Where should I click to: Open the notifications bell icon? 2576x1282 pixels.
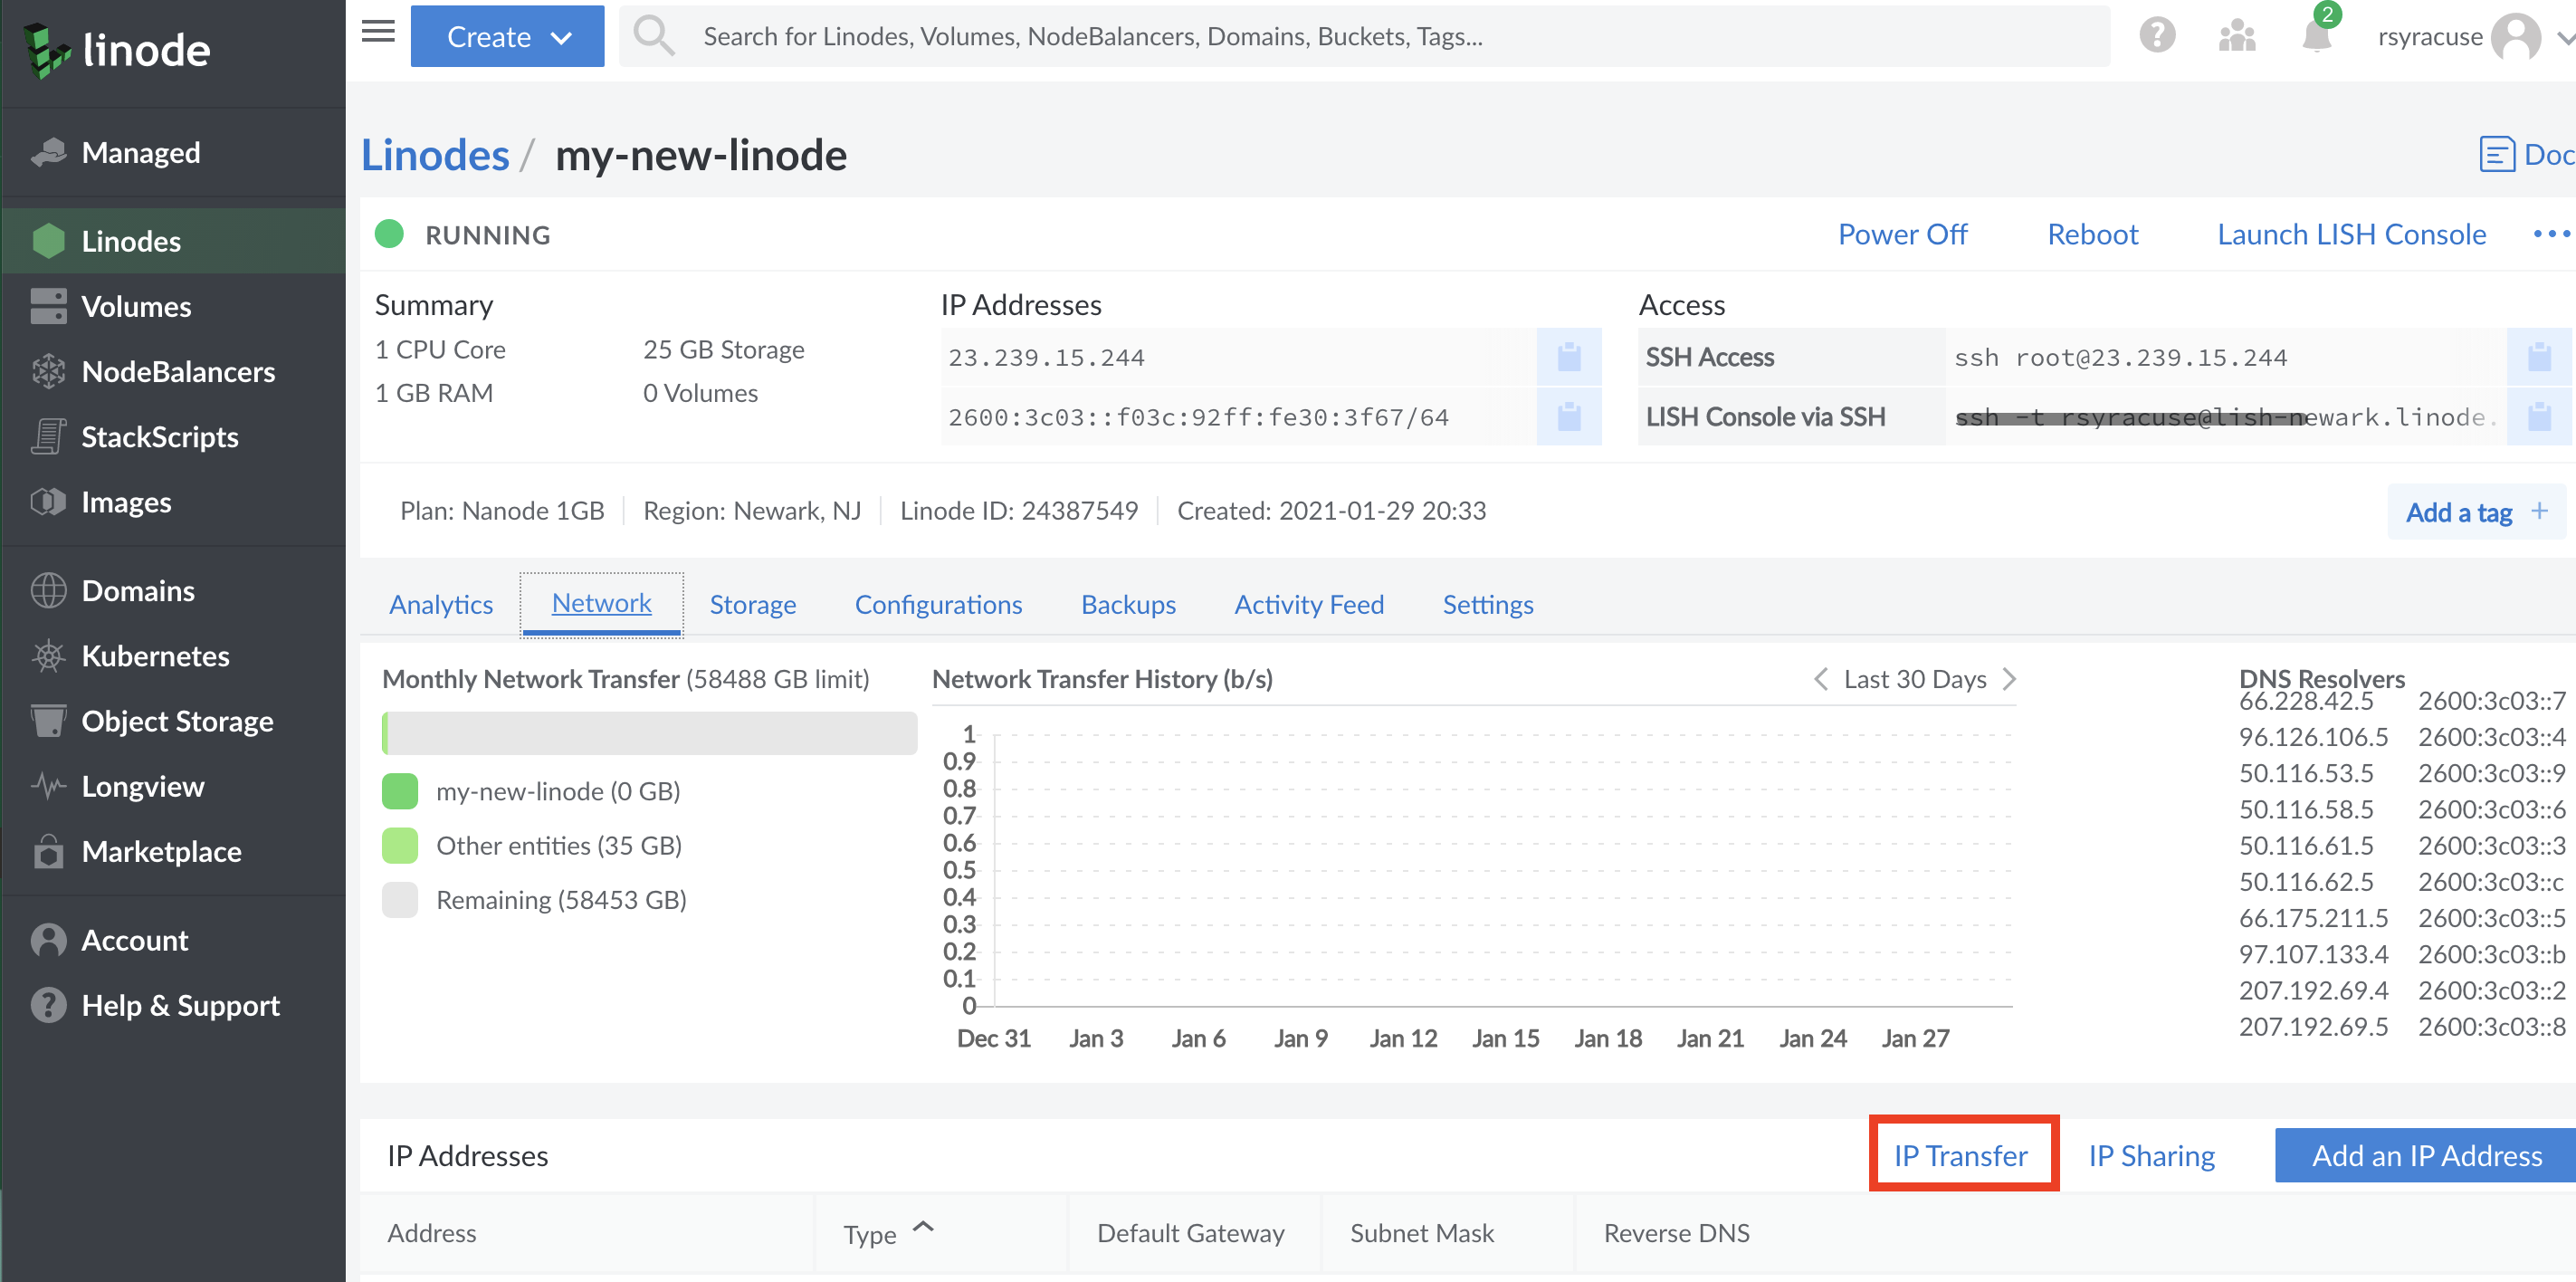tap(2315, 36)
